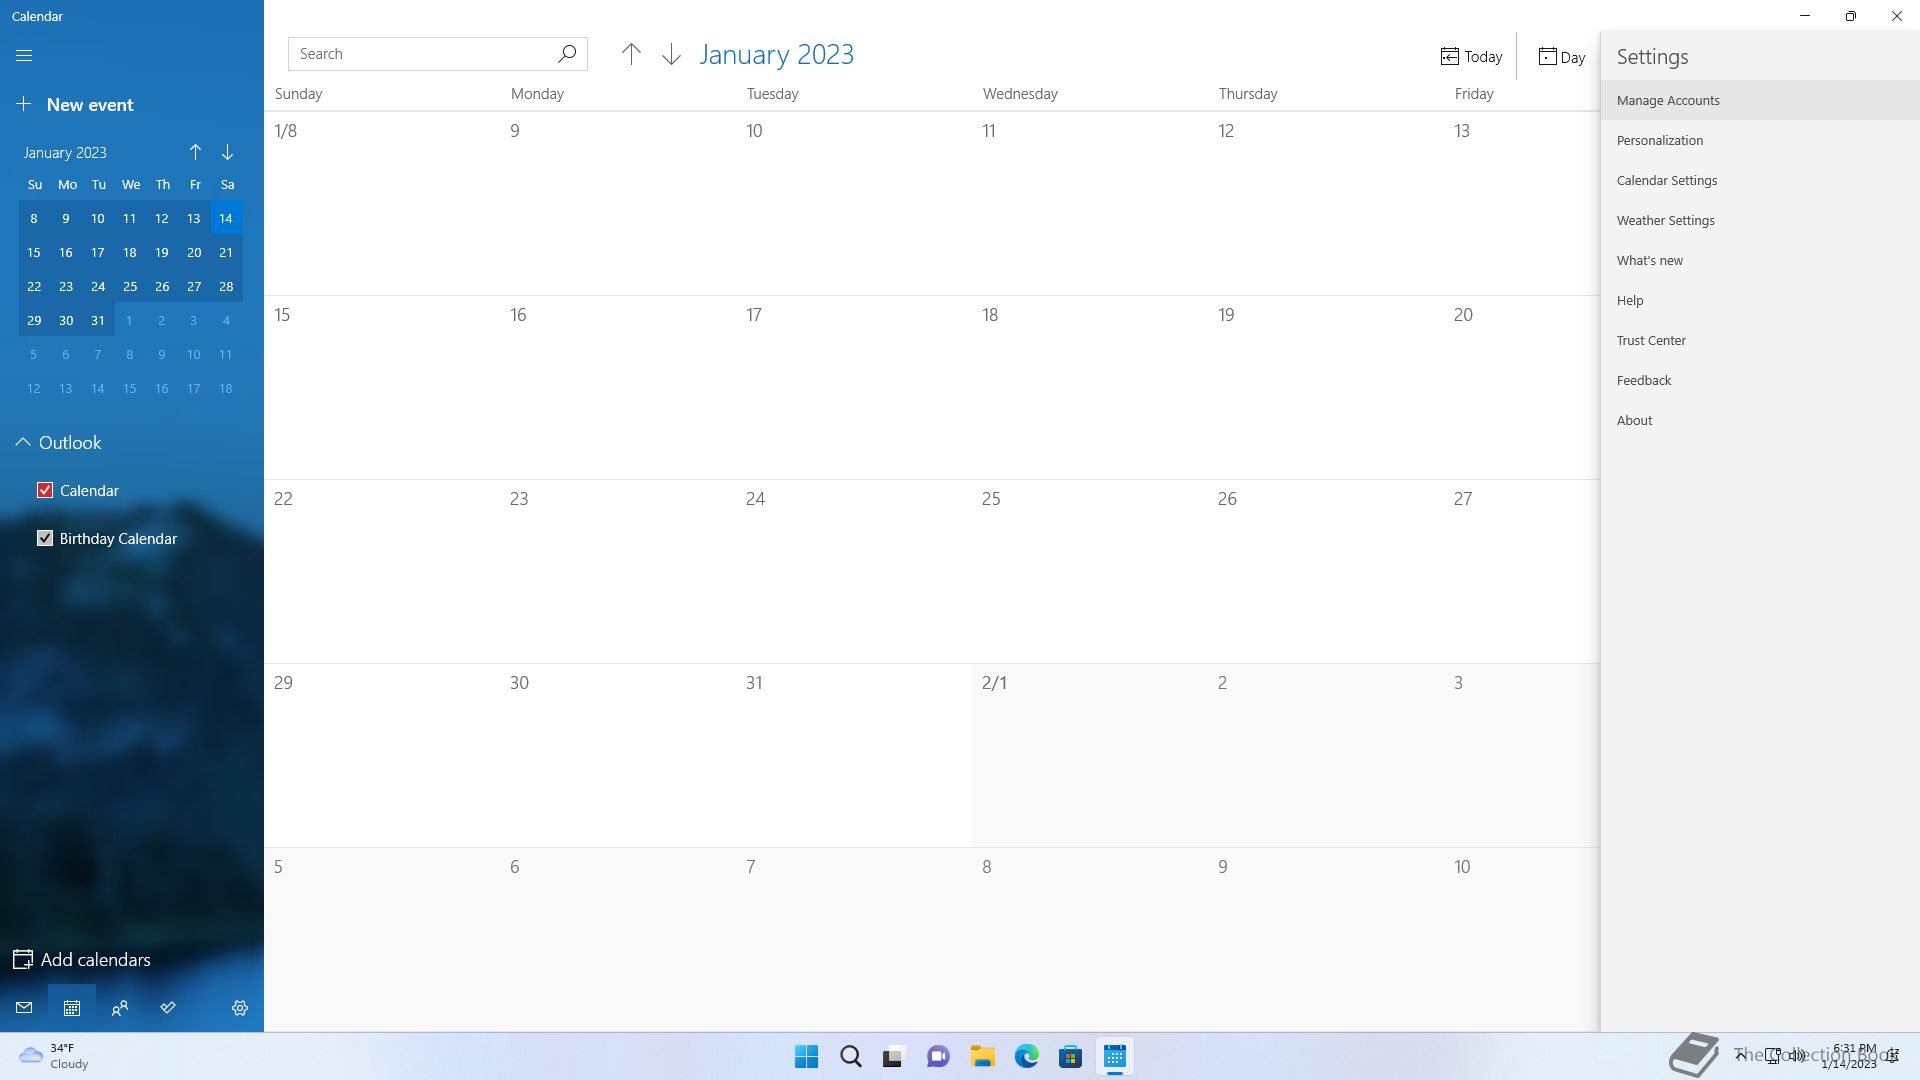
Task: Open Teams Chat in taskbar
Action: 938,1056
